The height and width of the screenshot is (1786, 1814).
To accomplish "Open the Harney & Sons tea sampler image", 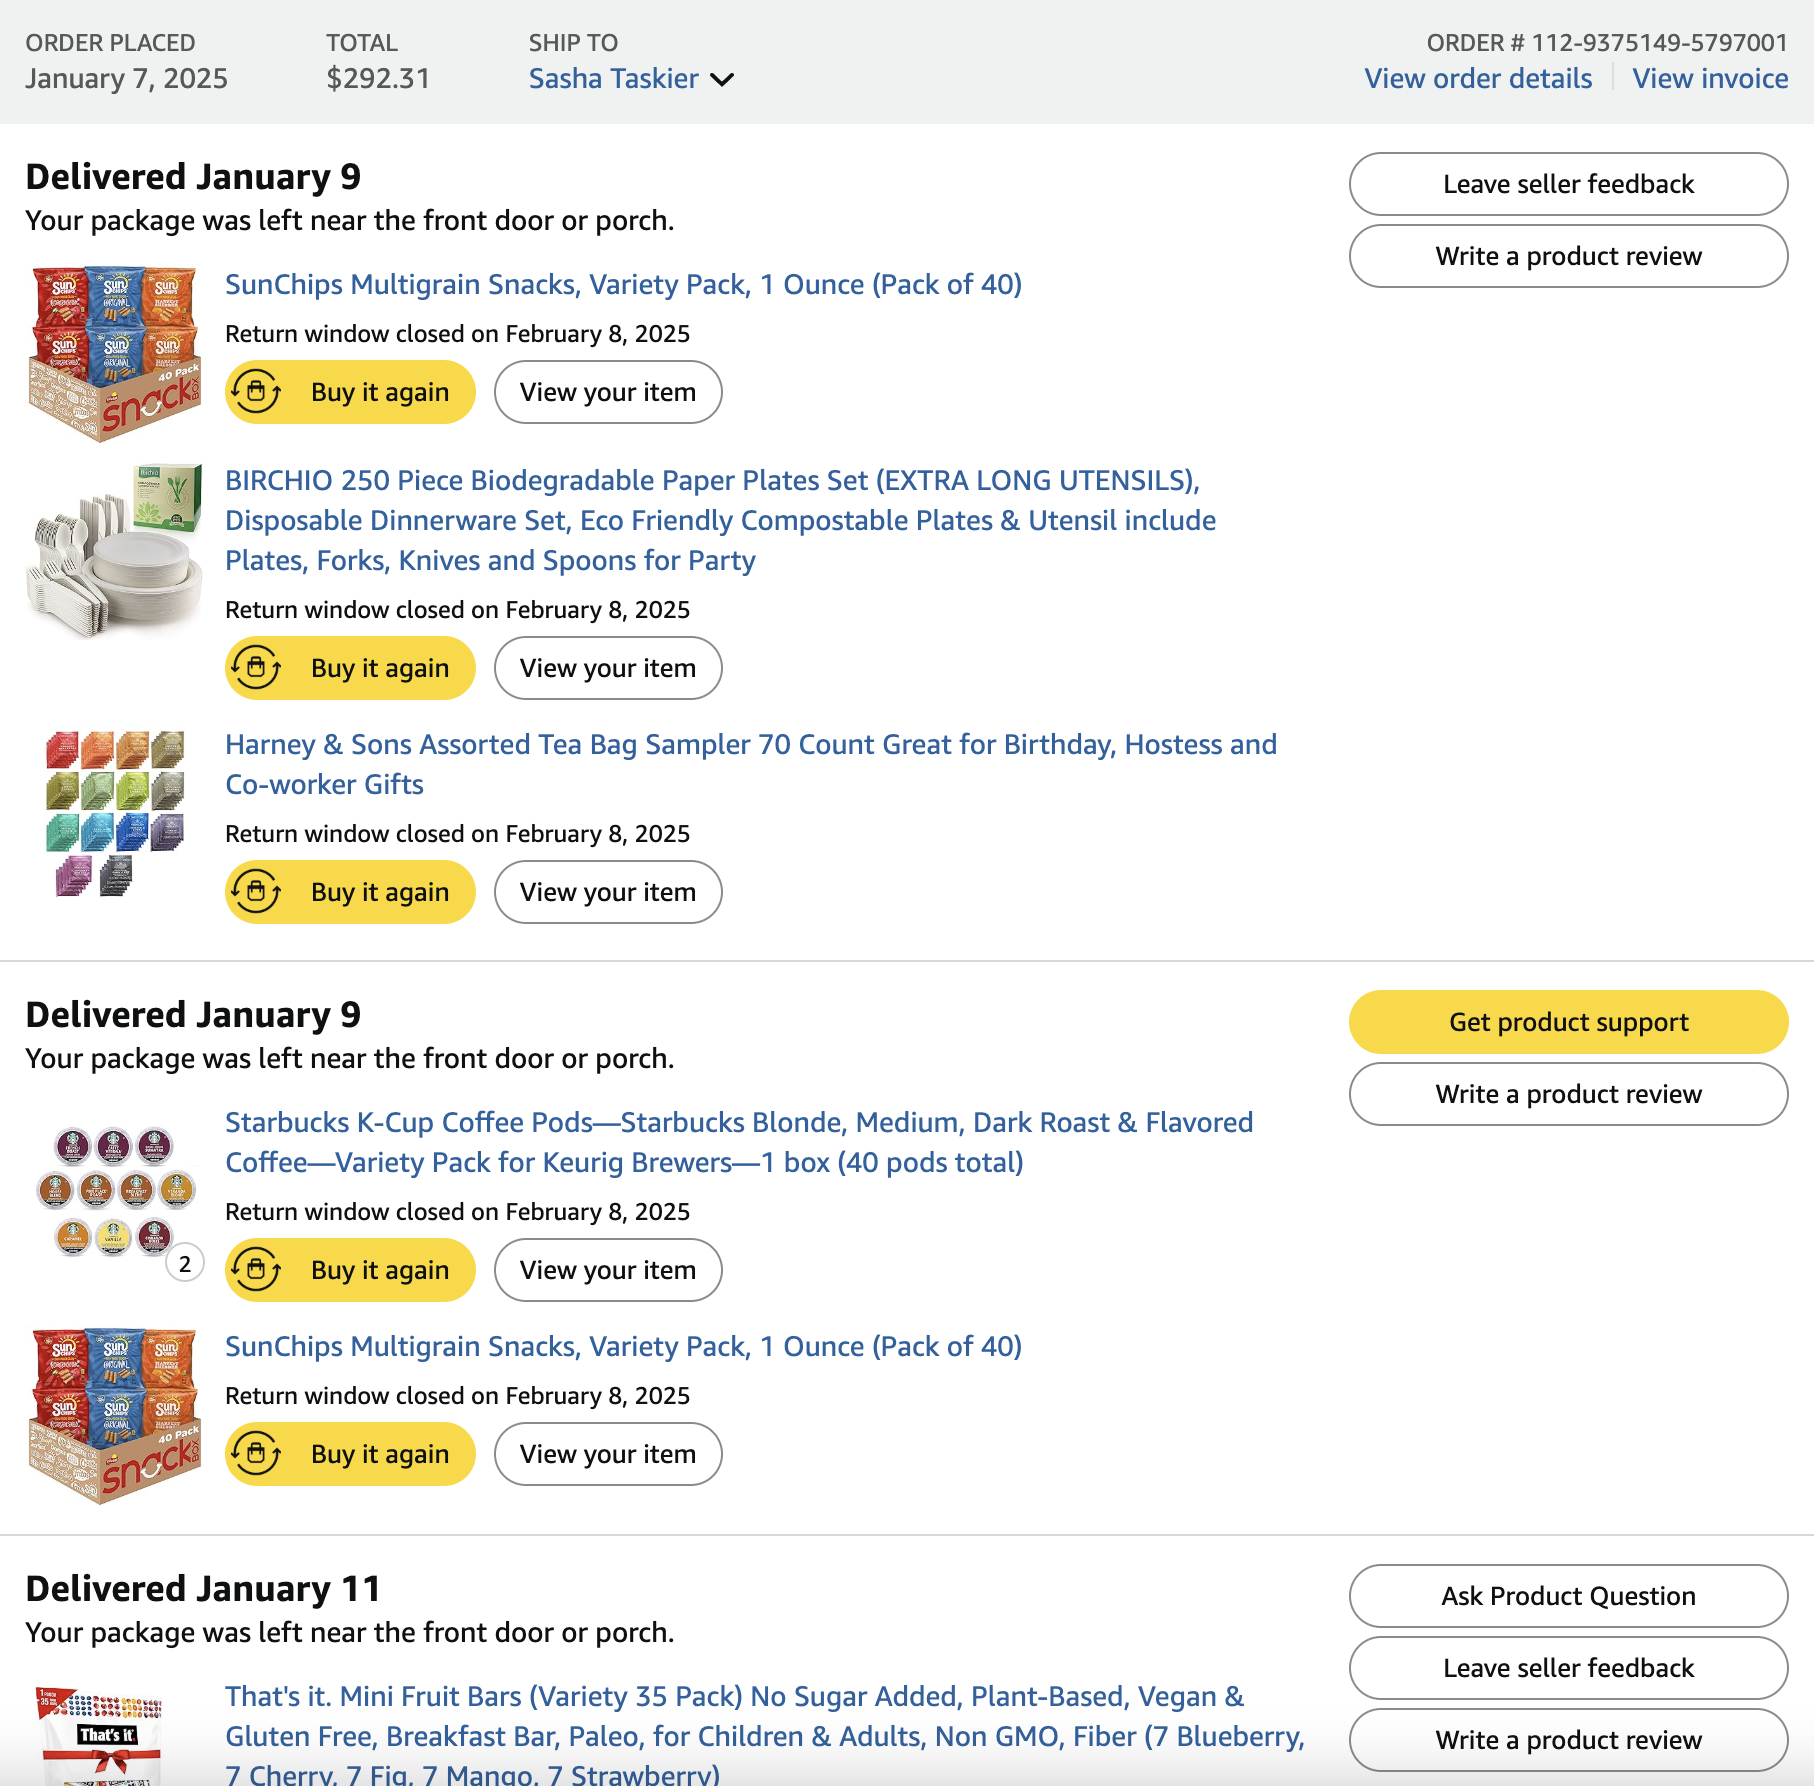I will tap(115, 814).
